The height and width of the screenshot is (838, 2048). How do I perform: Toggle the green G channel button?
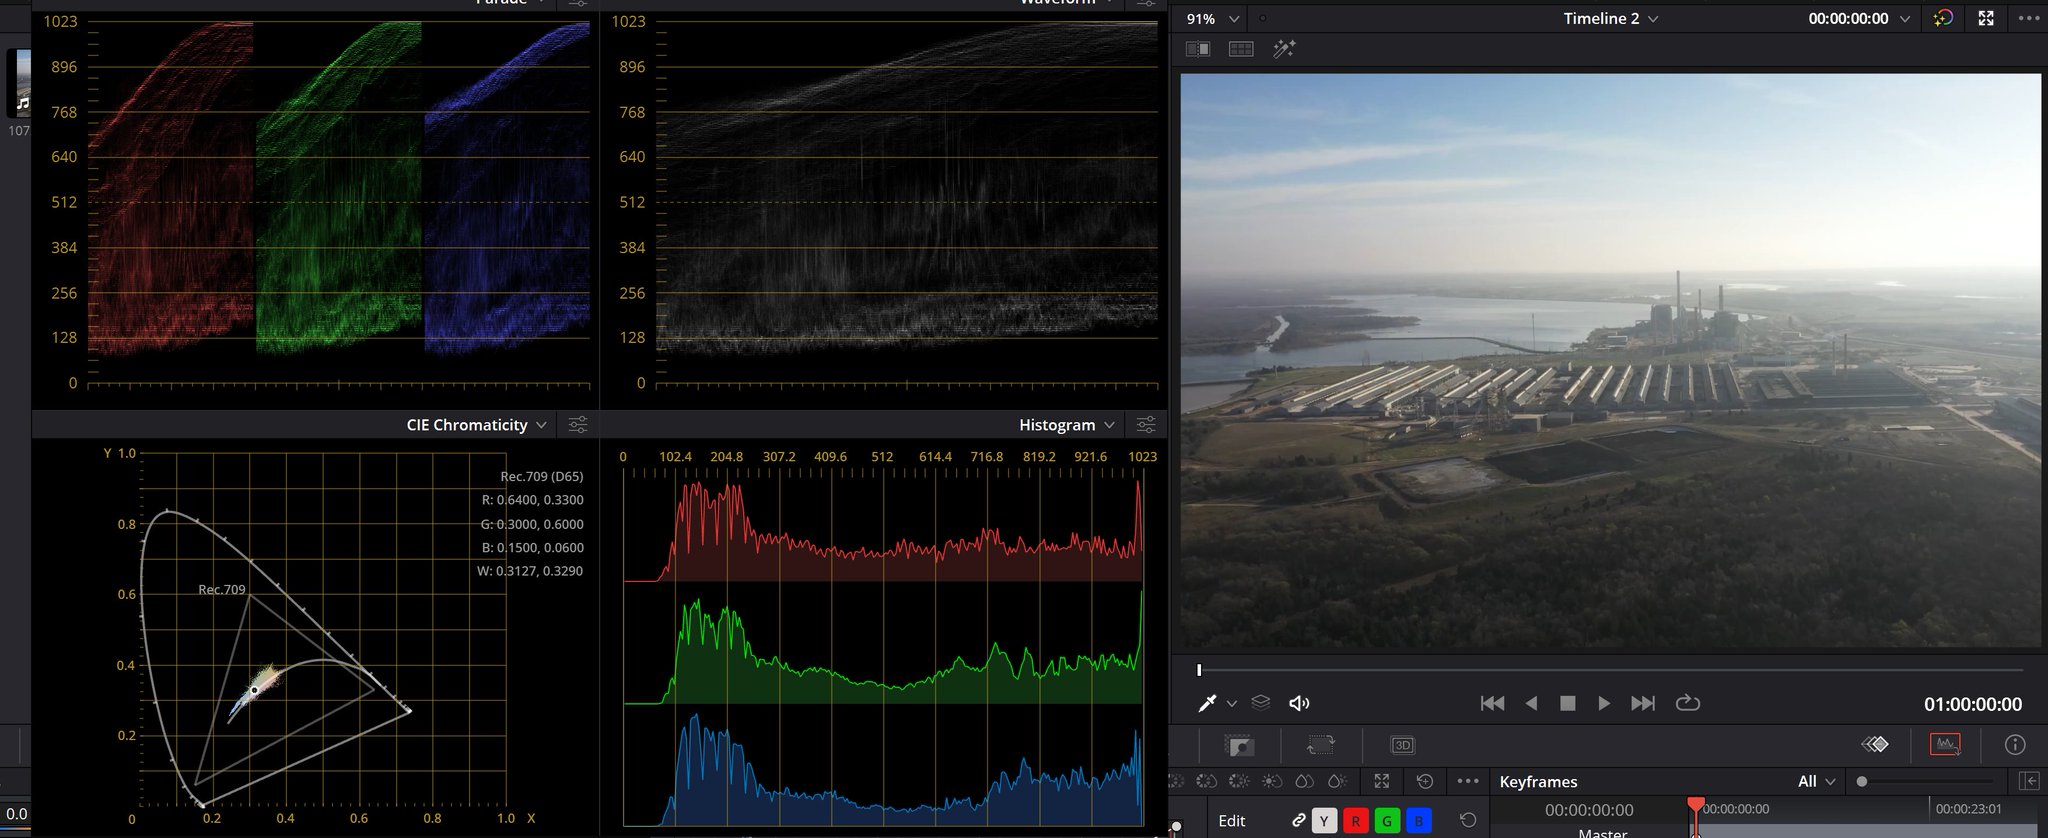click(1387, 821)
